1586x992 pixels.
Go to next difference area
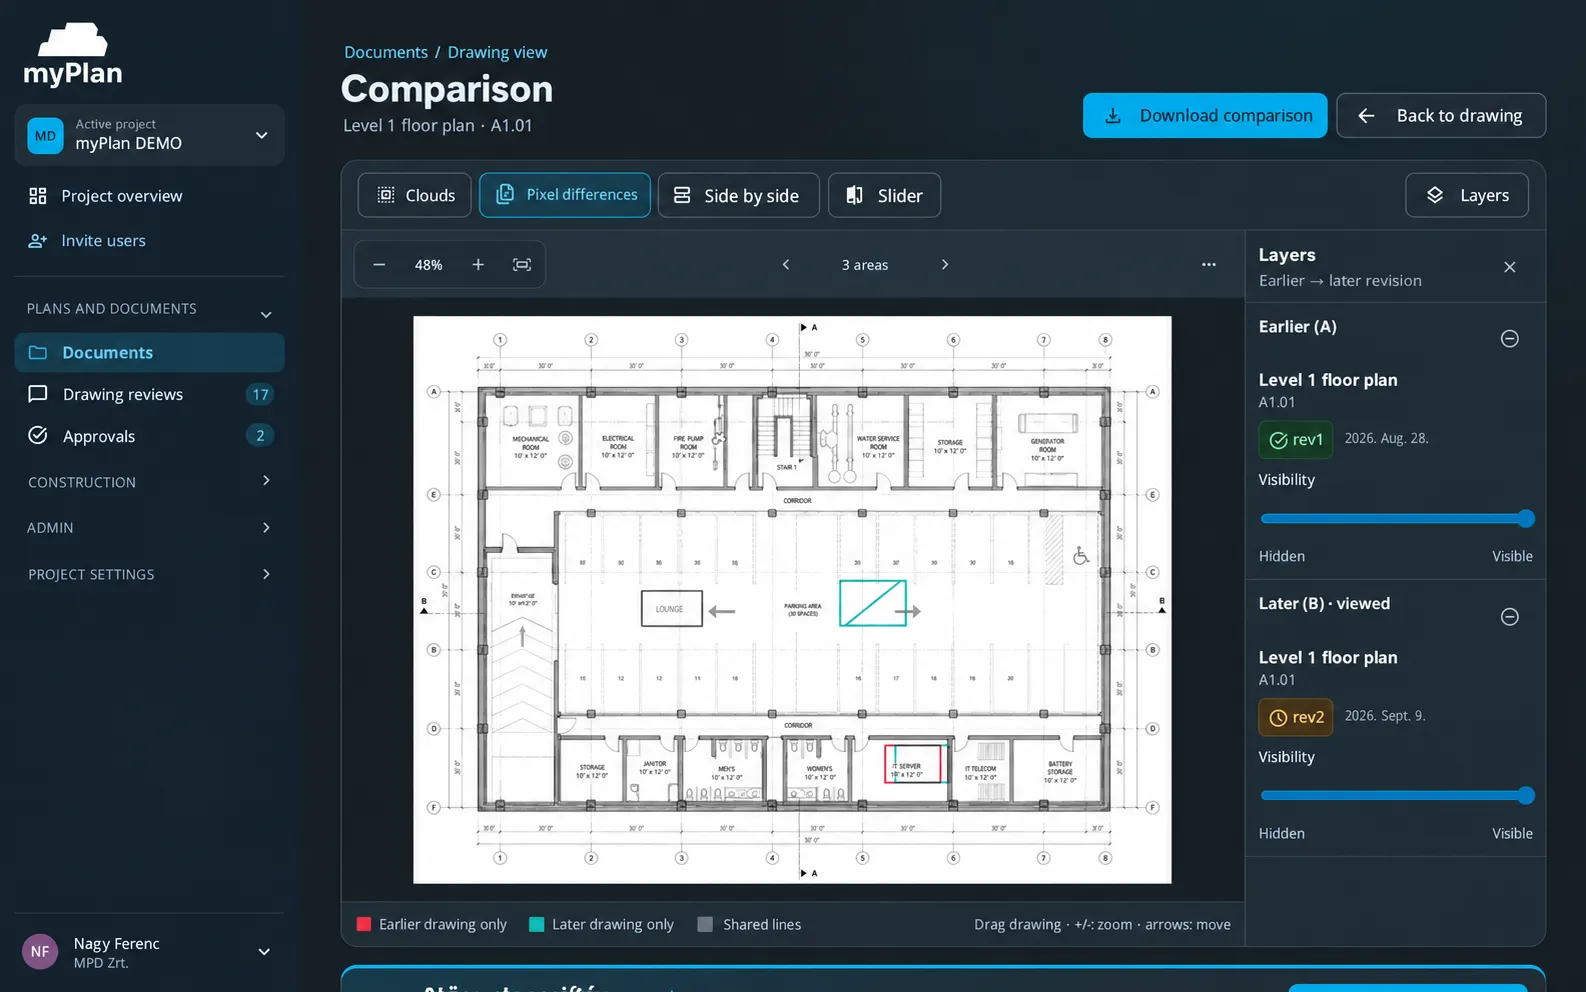click(945, 265)
